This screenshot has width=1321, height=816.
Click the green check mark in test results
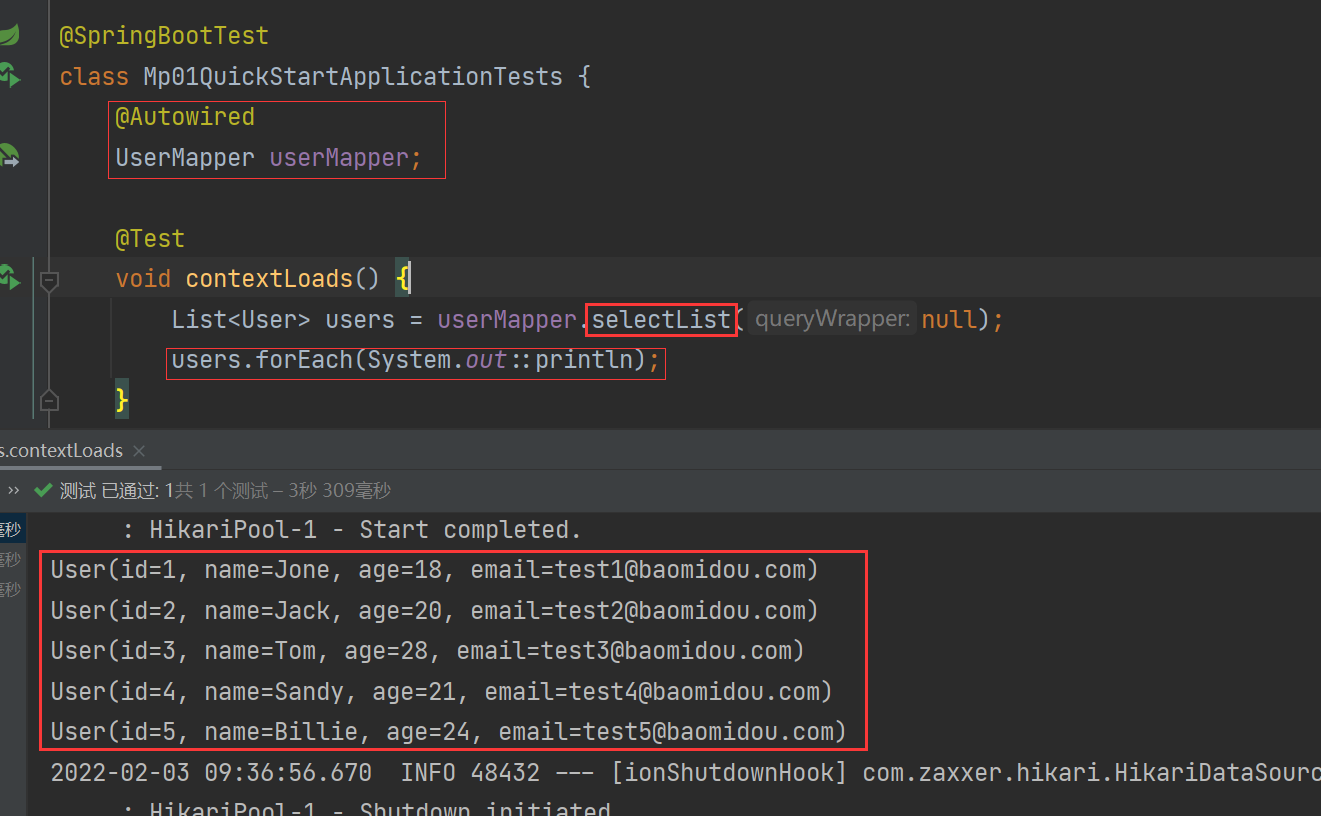coord(43,490)
